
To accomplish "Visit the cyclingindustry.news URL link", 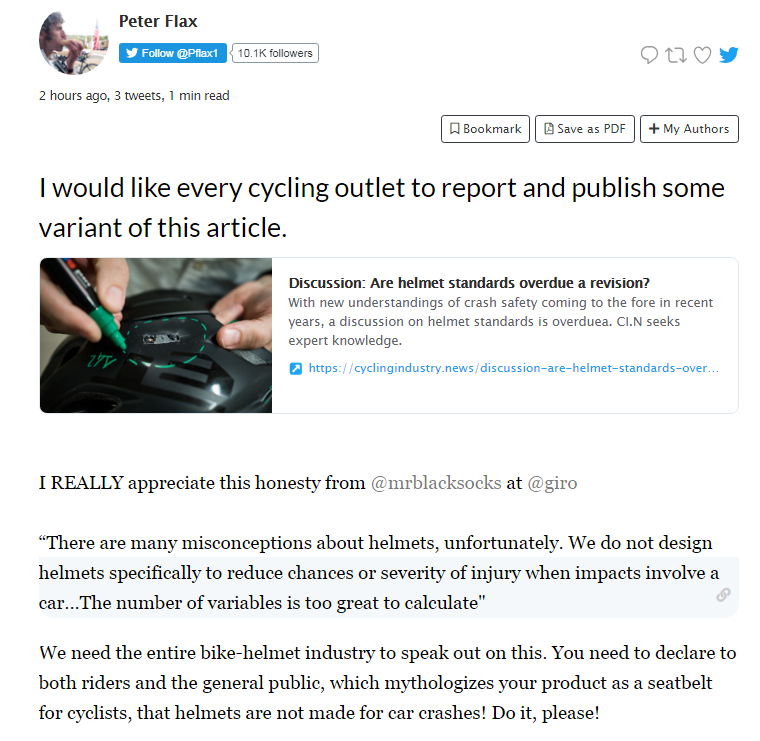I will tap(513, 369).
